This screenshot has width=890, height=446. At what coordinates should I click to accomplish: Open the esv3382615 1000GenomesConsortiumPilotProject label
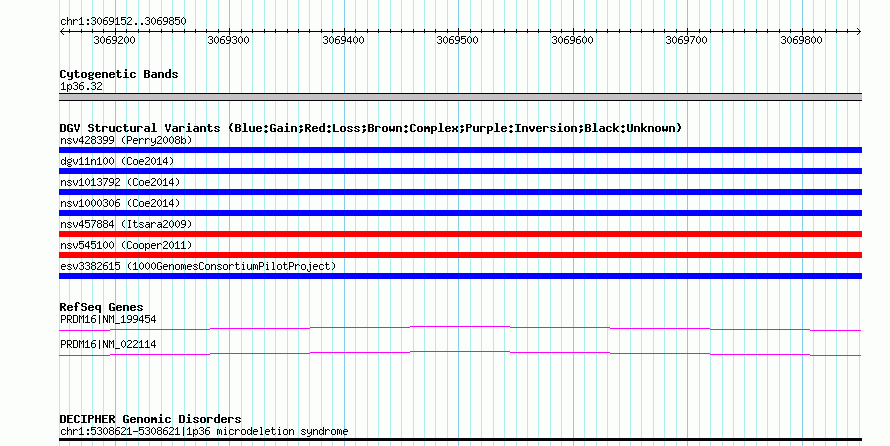(x=198, y=266)
